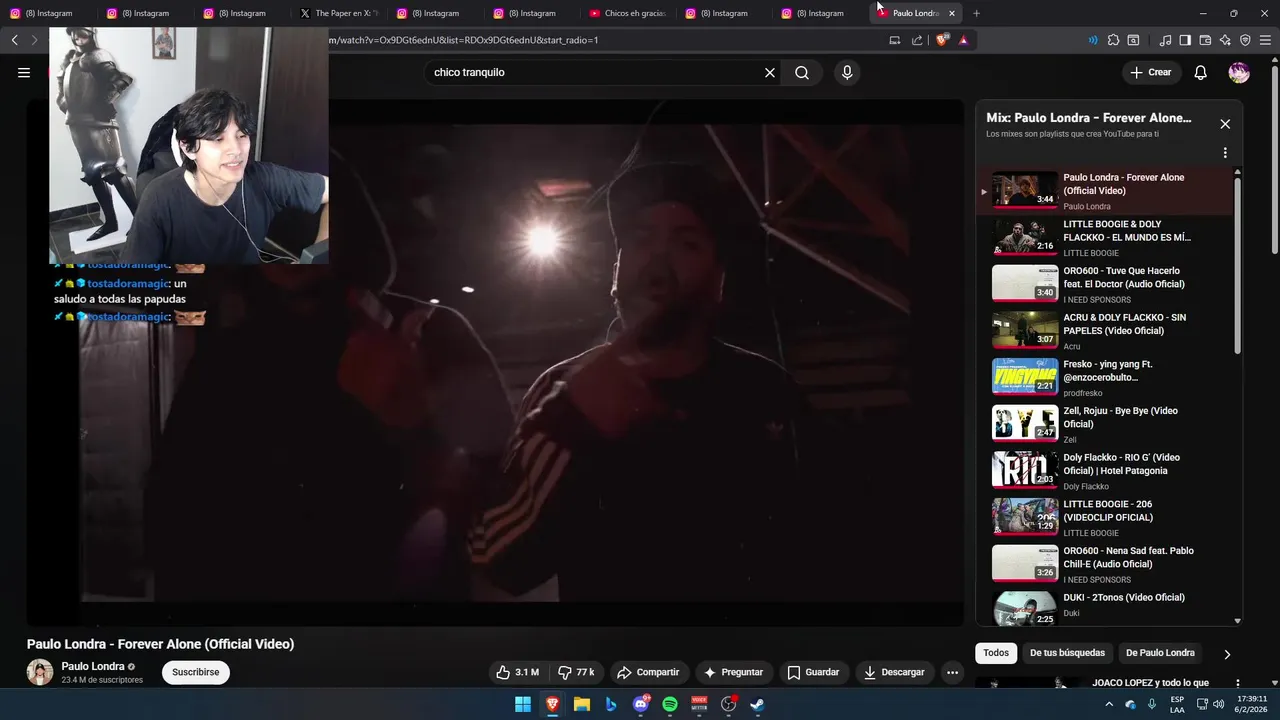Click the Crear create button
1280x720 pixels.
(x=1150, y=72)
